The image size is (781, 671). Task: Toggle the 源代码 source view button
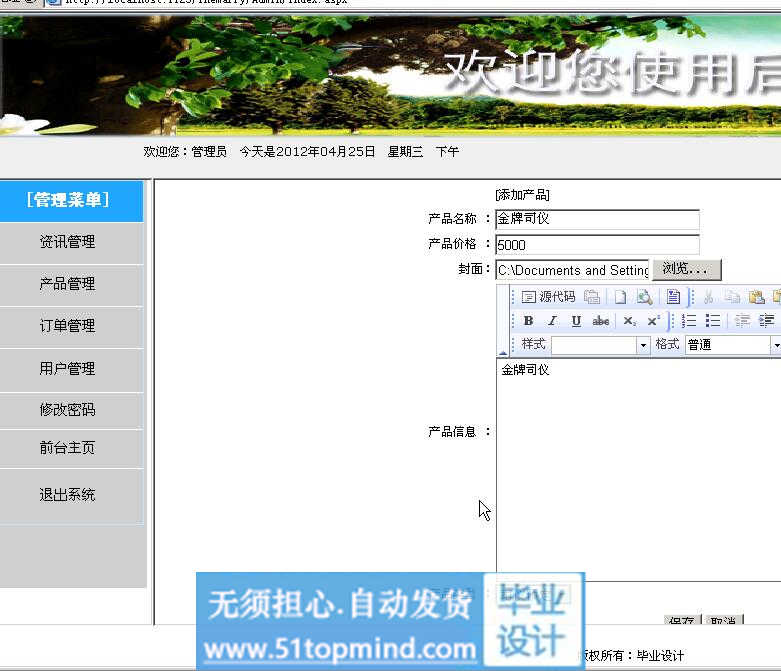(x=548, y=297)
